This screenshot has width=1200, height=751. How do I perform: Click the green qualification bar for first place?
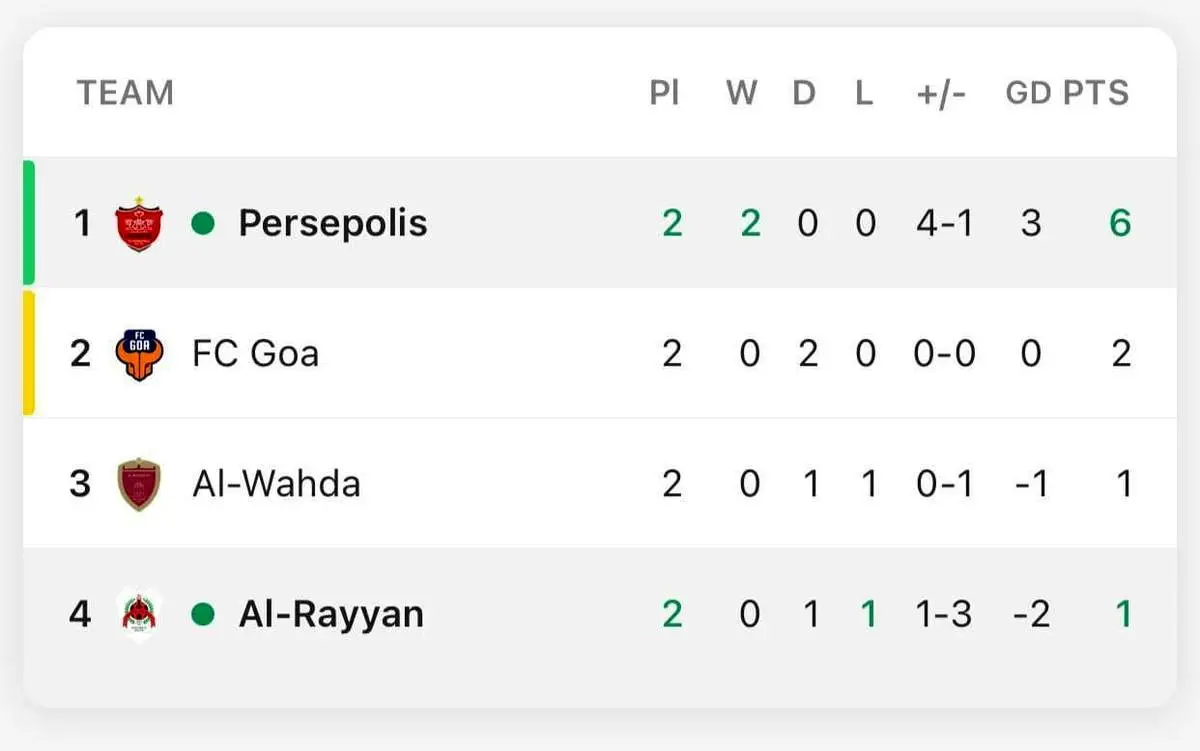pyautogui.click(x=29, y=222)
